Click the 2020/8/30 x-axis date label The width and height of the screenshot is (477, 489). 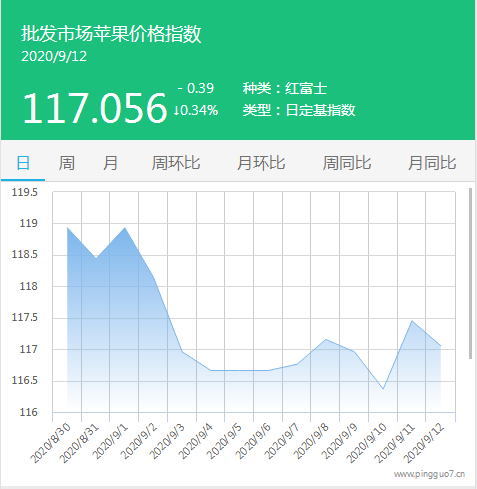[50, 443]
